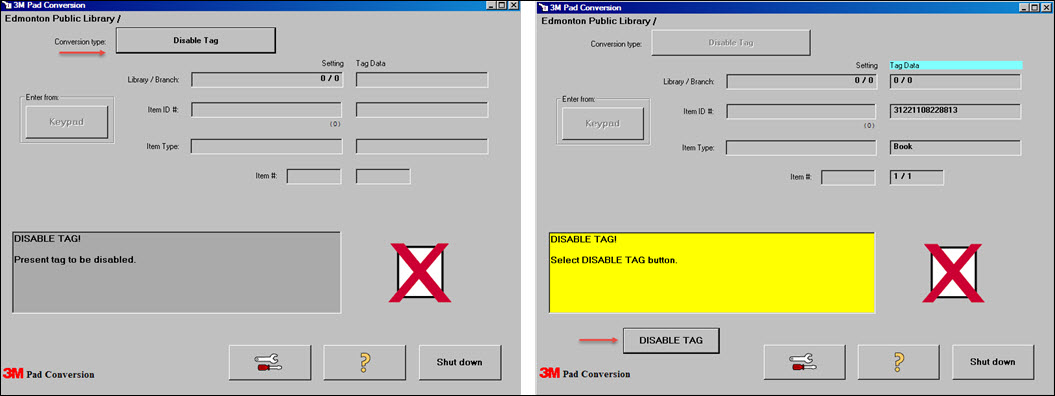The image size is (1055, 396).
Task: Click Item # setting field in left window
Action: point(314,177)
